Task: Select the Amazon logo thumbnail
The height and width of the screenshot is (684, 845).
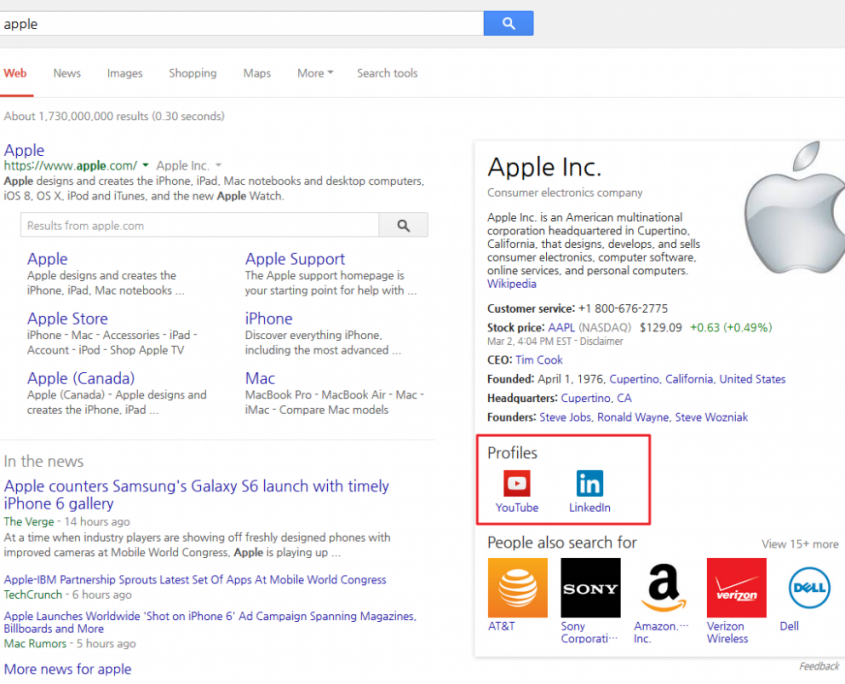Action: pos(663,588)
